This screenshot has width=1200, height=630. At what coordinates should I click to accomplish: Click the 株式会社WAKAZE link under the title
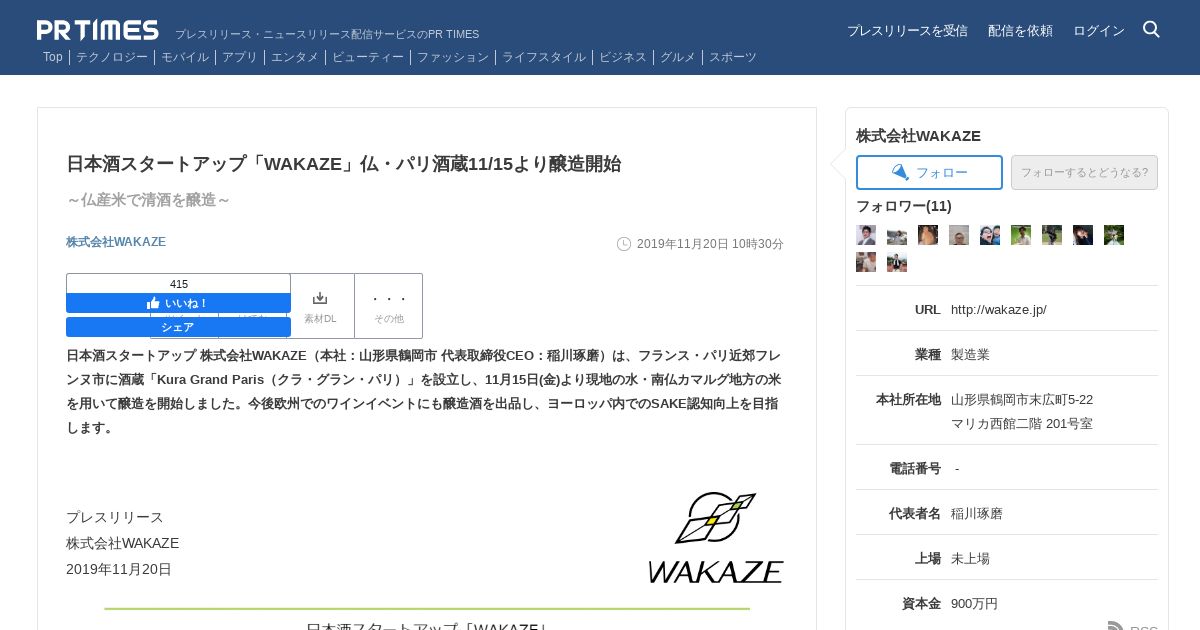[116, 242]
